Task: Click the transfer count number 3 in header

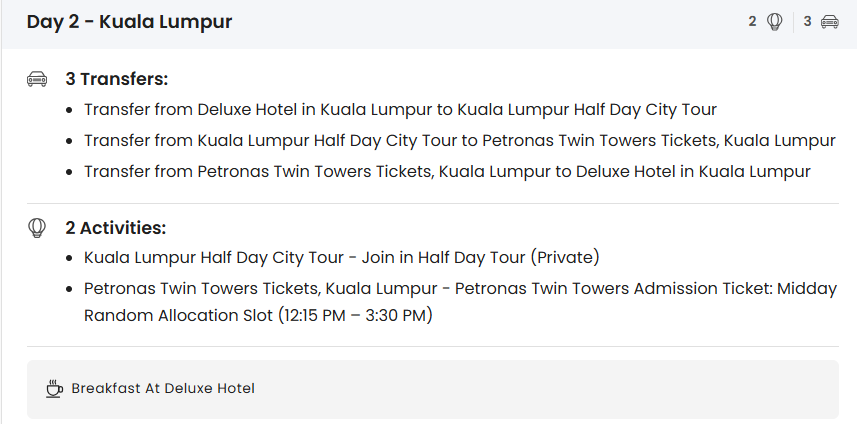Action: [807, 21]
